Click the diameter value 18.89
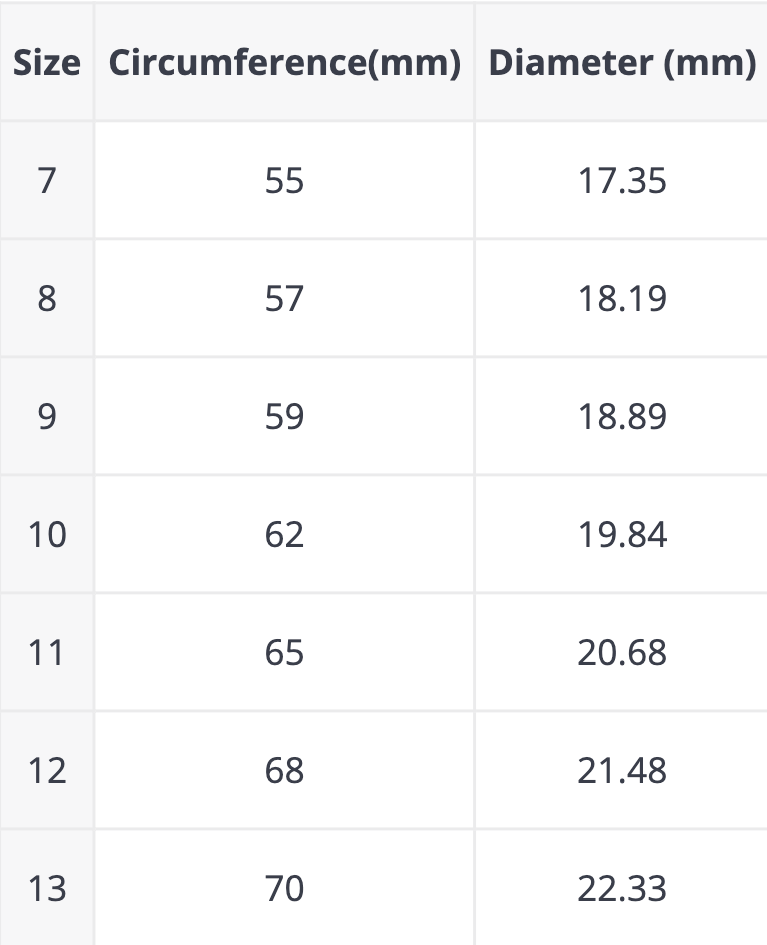The width and height of the screenshot is (767, 945). 622,417
